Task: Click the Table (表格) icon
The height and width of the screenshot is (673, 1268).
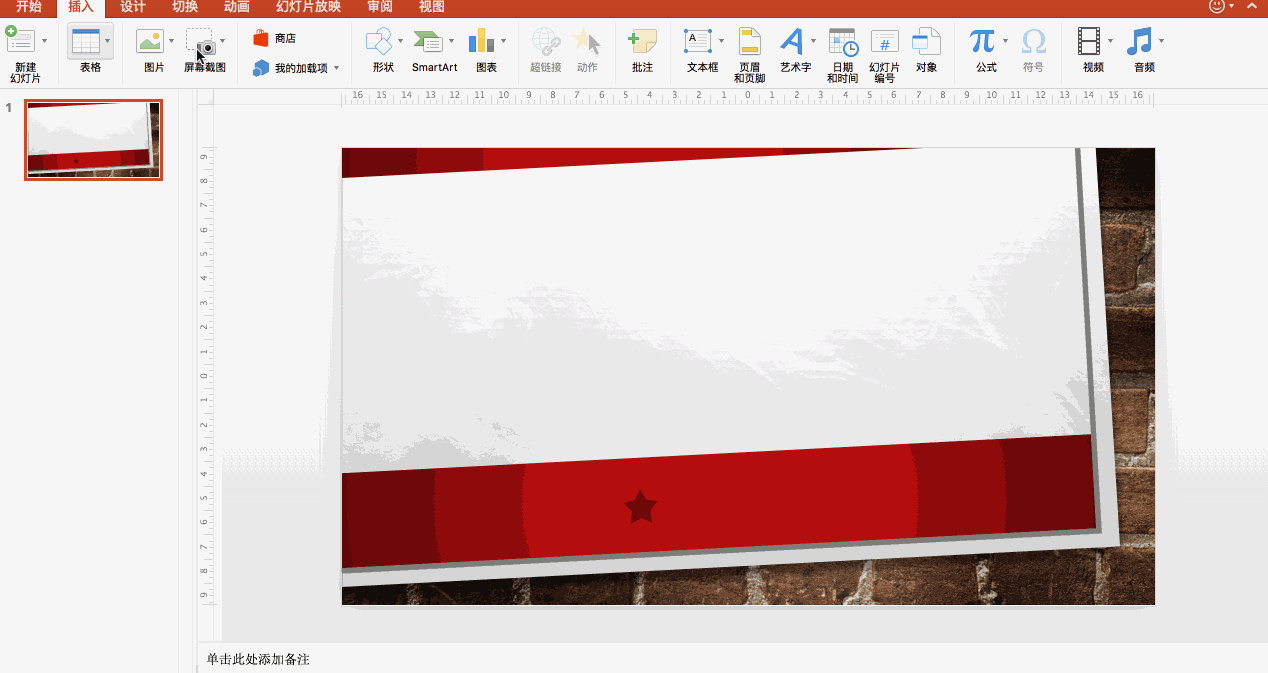Action: tap(86, 41)
